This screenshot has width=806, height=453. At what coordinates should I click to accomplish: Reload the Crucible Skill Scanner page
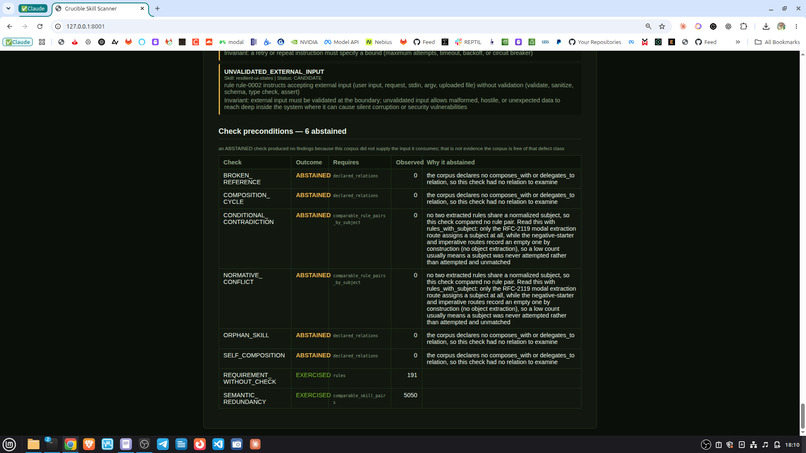point(40,26)
